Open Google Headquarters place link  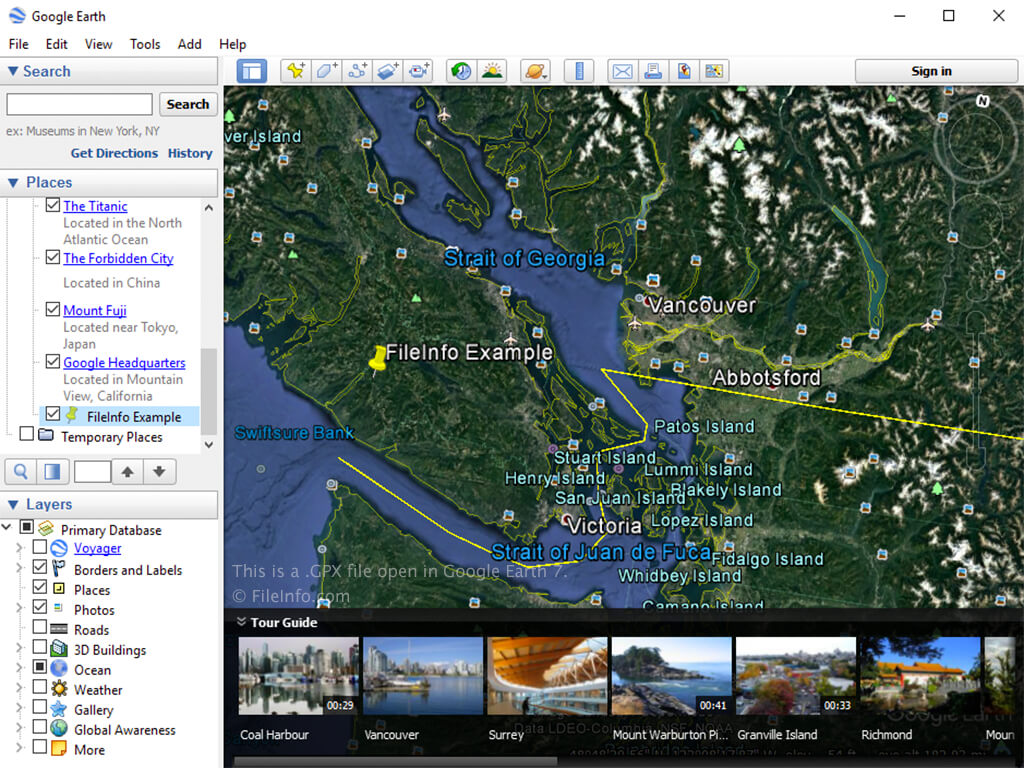pyautogui.click(x=124, y=362)
